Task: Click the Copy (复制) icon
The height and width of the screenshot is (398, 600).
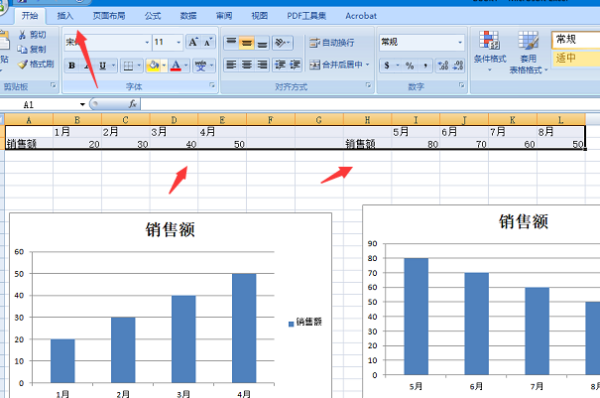Action: coord(22,49)
